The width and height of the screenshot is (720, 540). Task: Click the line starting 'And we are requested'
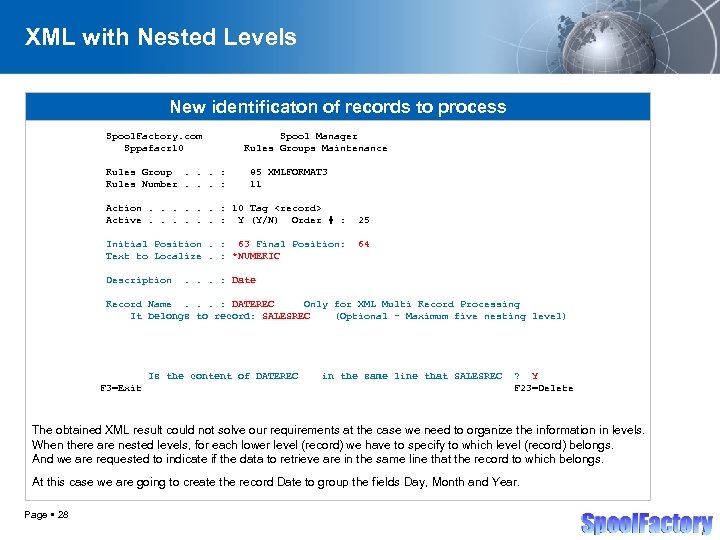click(x=317, y=459)
